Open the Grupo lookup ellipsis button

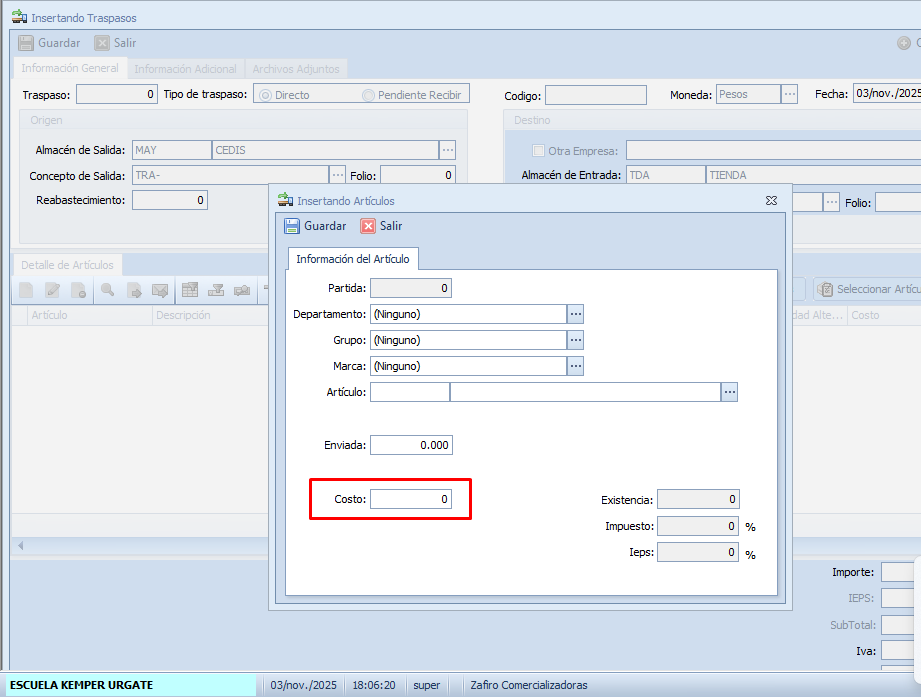coord(575,340)
